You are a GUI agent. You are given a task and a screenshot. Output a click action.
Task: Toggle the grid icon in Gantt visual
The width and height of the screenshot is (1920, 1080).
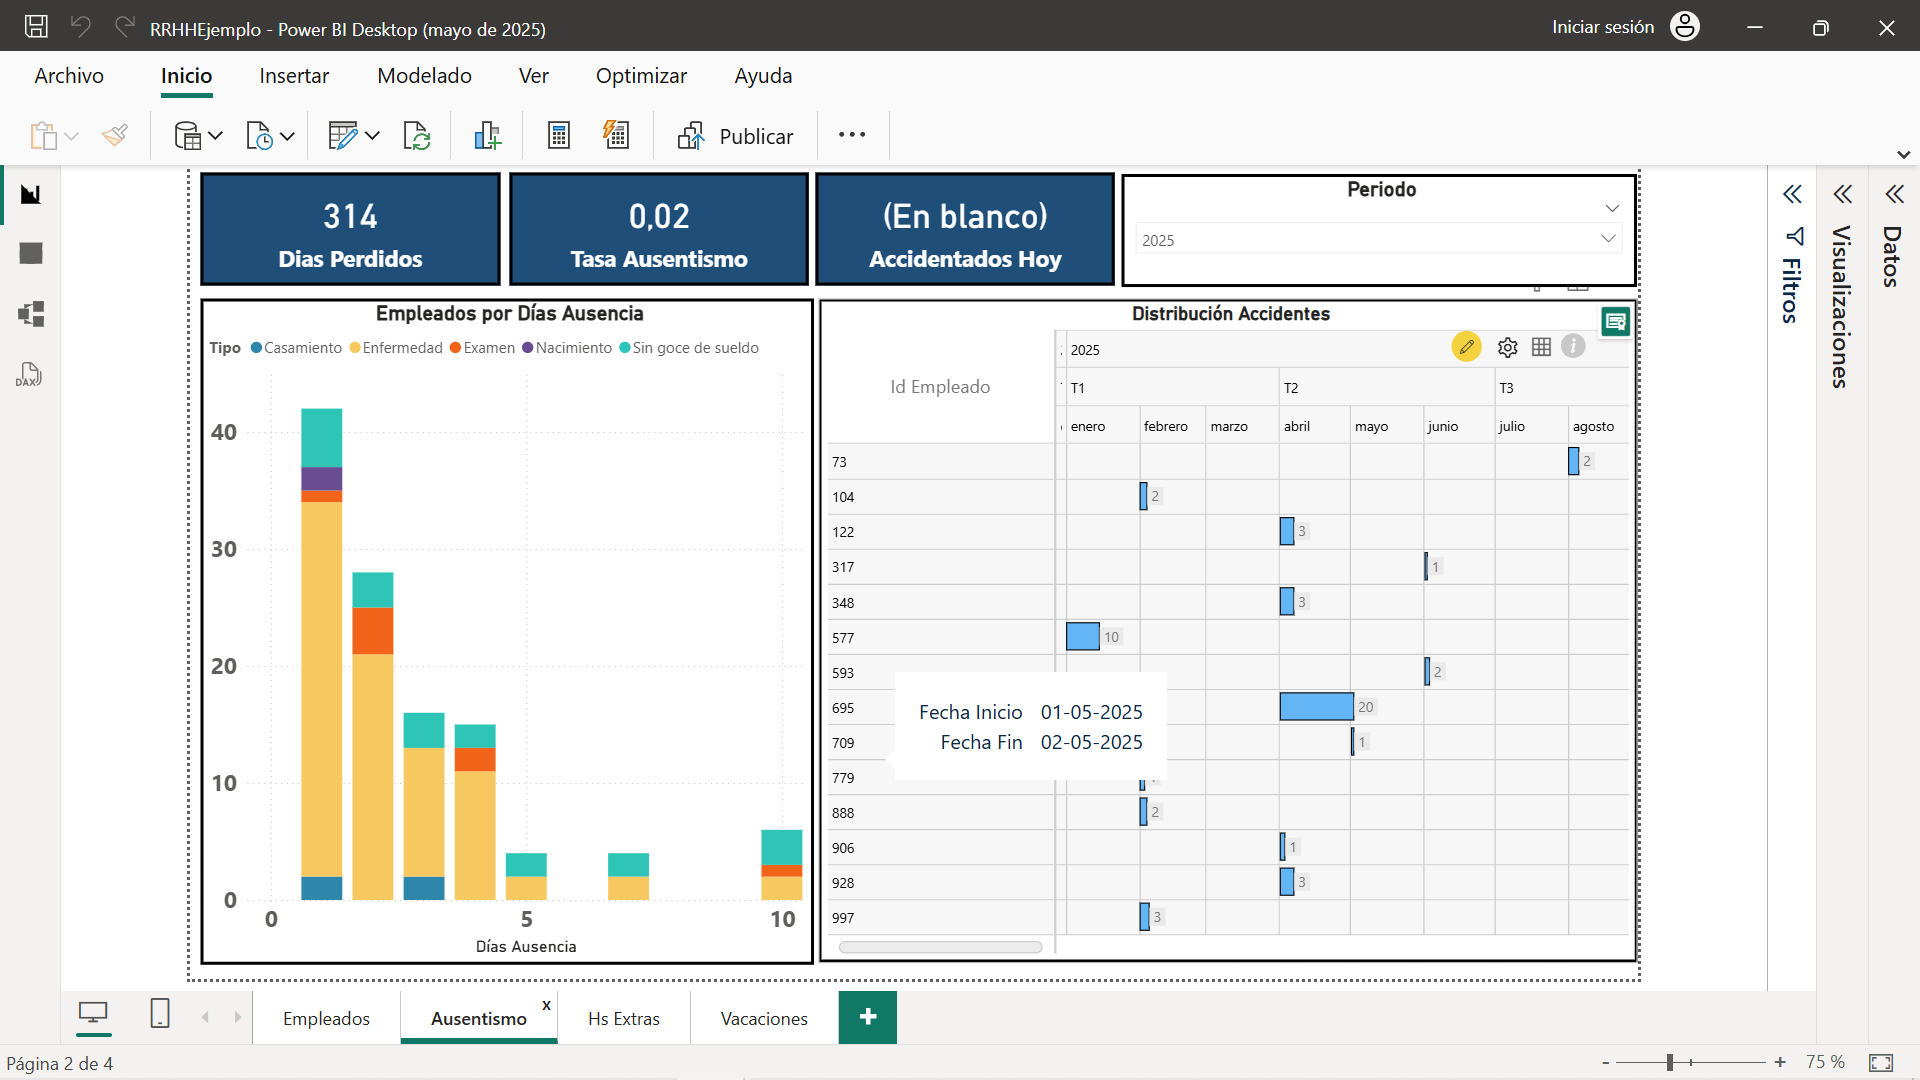[x=1541, y=347]
